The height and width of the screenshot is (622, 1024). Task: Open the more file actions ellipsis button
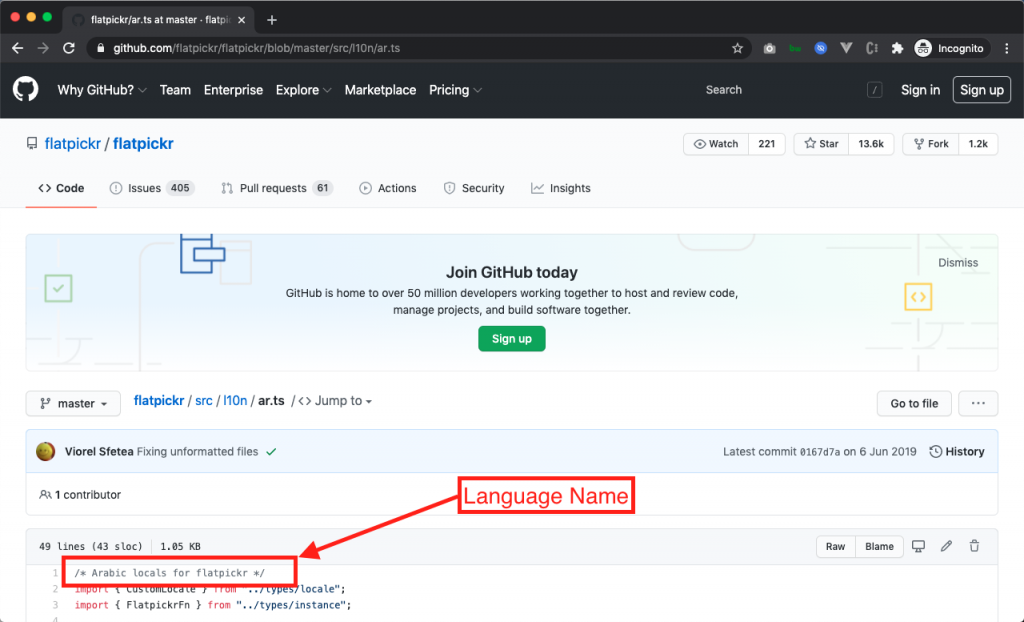(x=978, y=403)
